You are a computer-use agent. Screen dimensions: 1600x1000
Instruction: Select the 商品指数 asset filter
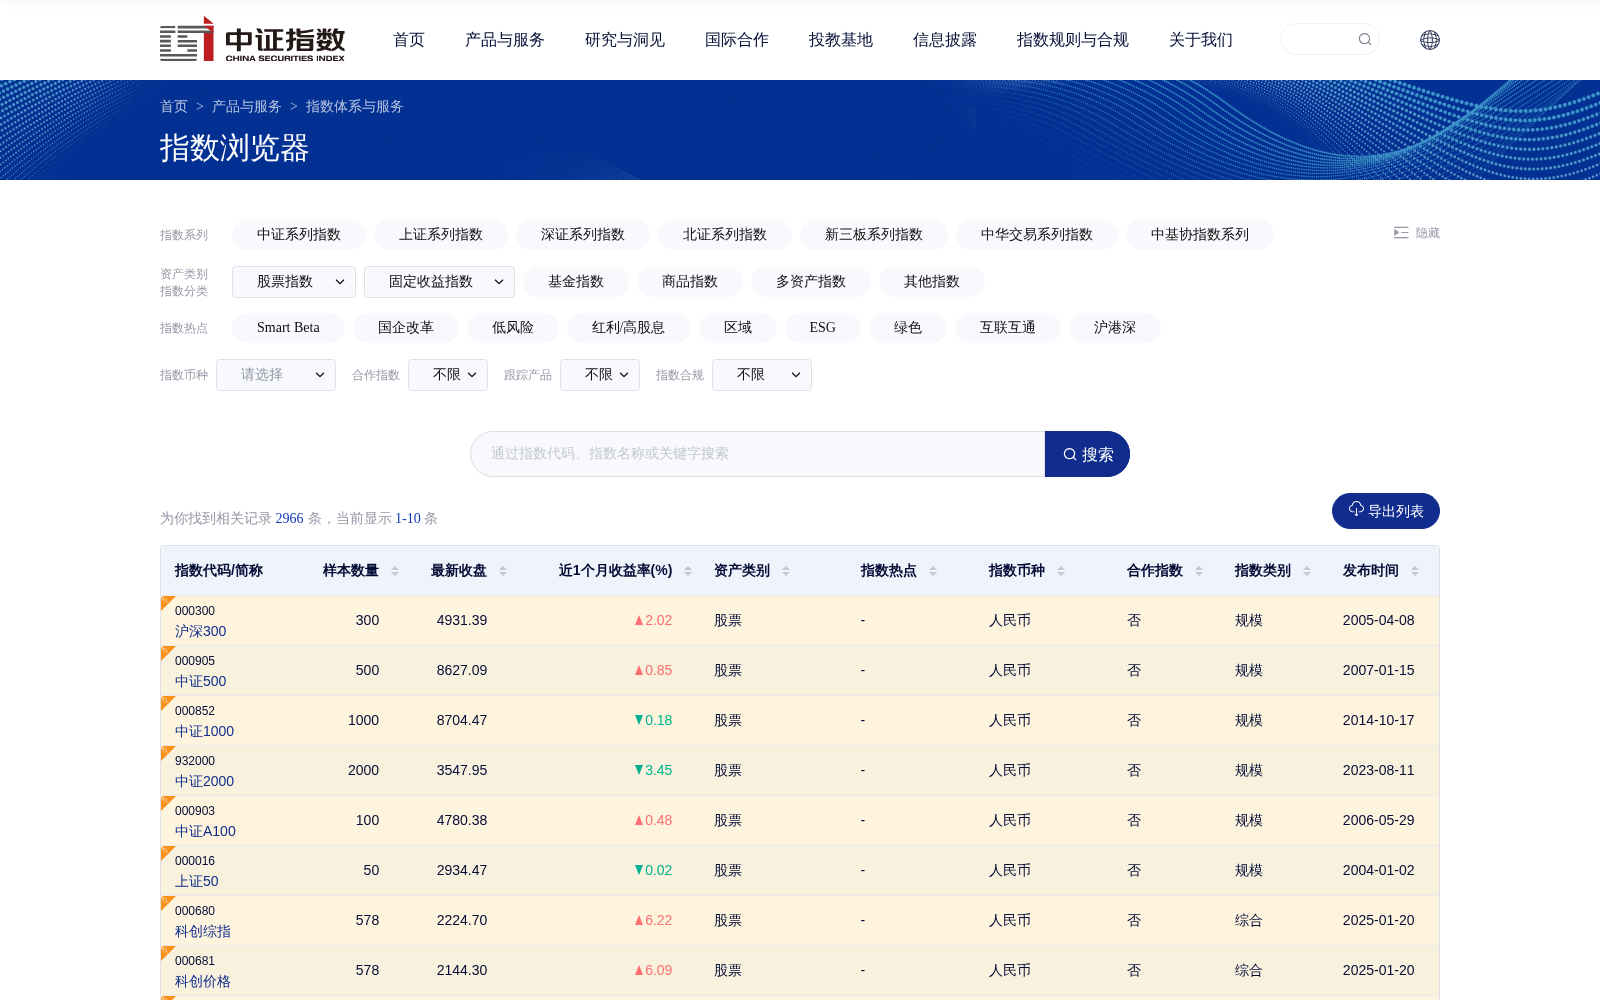[x=690, y=282]
